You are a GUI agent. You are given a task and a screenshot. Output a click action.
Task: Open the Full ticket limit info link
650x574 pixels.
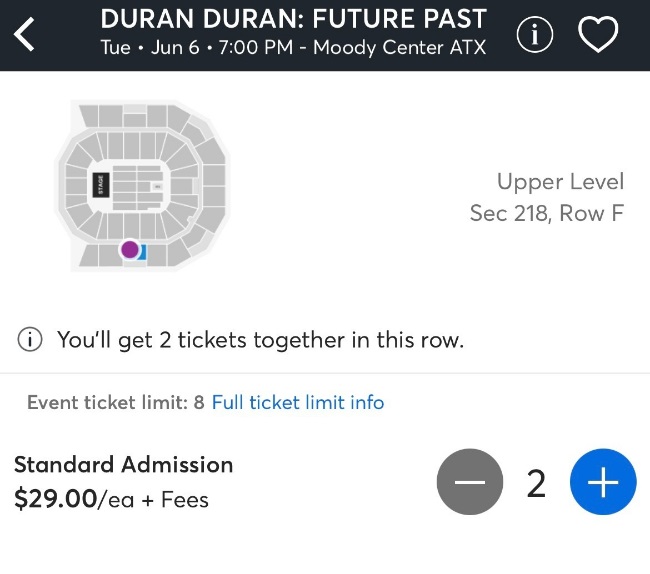tap(298, 402)
